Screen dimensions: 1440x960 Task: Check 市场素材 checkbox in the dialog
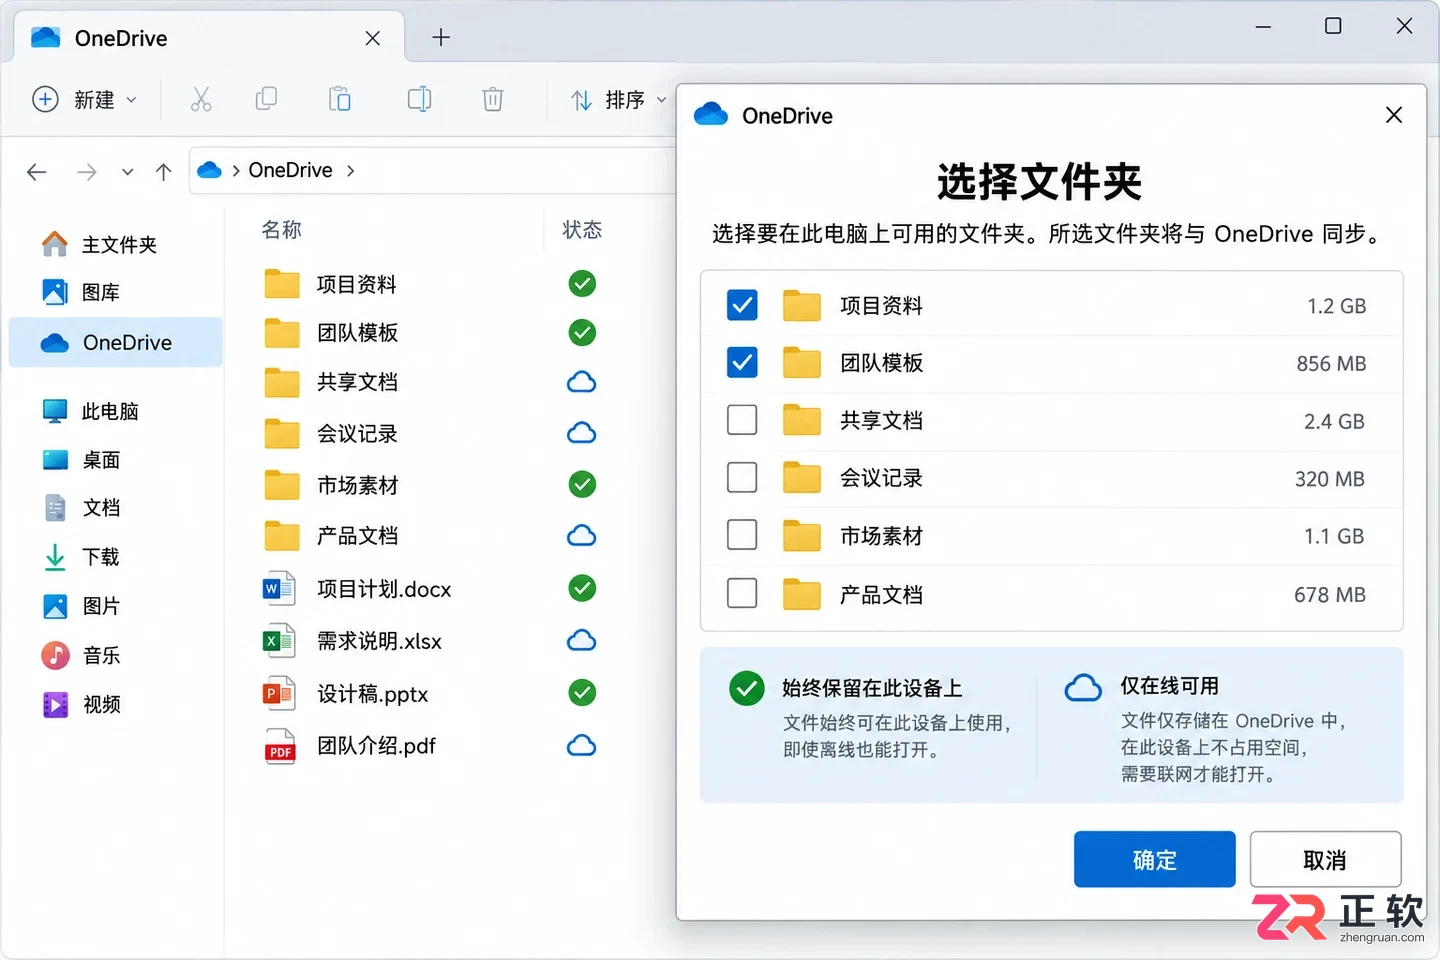coord(742,535)
